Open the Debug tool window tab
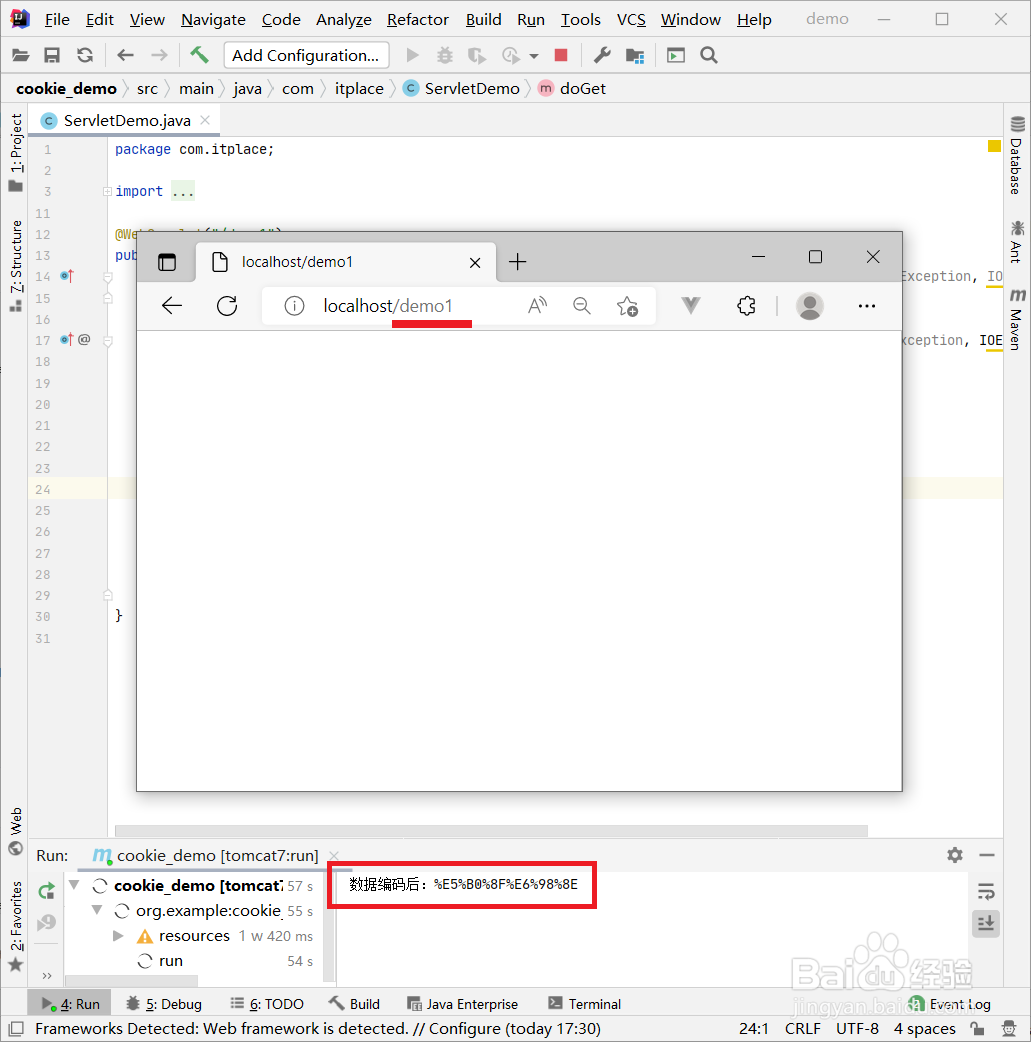This screenshot has height=1042, width=1031. click(164, 1003)
